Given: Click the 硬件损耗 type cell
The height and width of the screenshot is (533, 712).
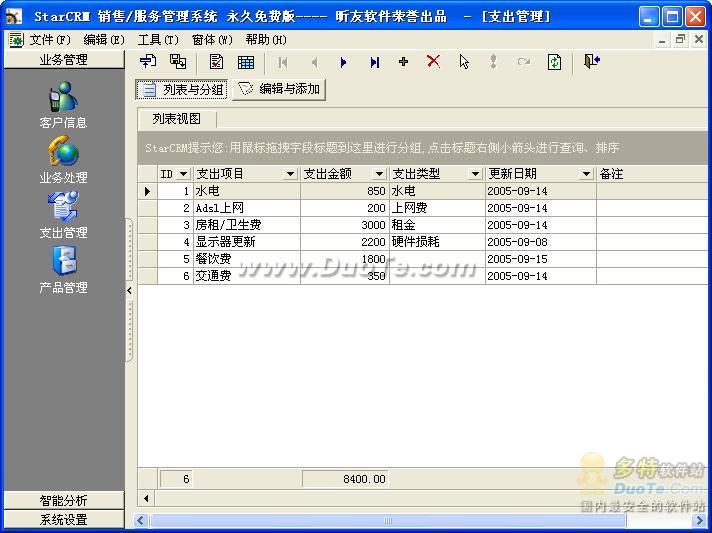Looking at the screenshot, I should click(437, 242).
